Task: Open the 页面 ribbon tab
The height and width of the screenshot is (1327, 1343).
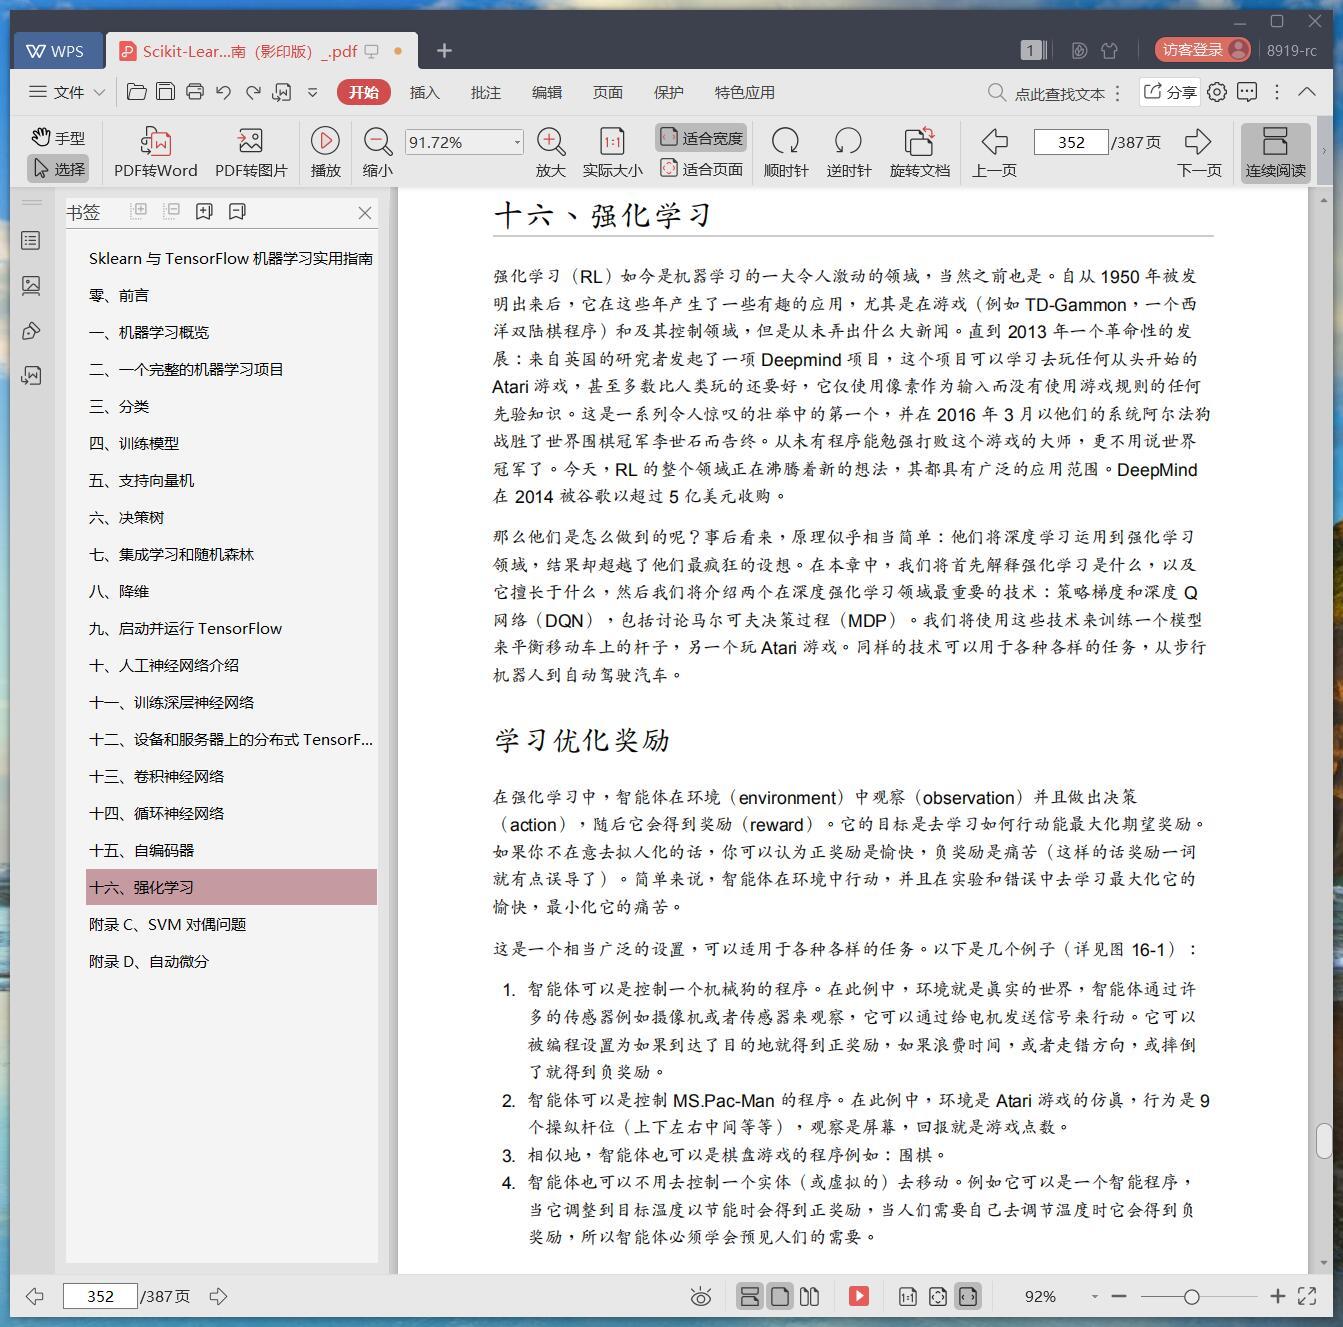Action: tap(607, 92)
